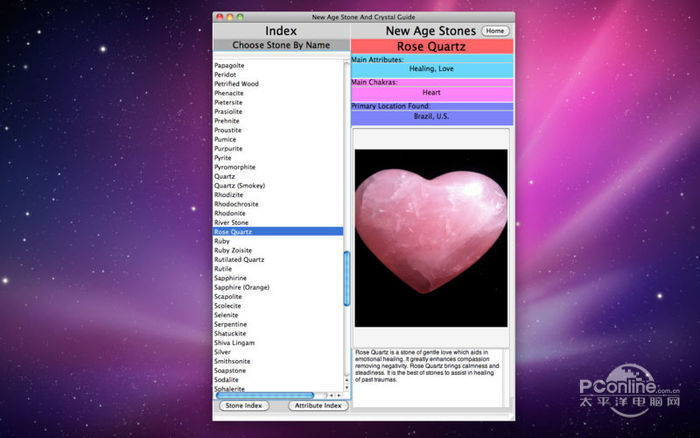Screen dimensions: 700x438
Task: Click the stone list scroll up arrow
Action: 347,379
